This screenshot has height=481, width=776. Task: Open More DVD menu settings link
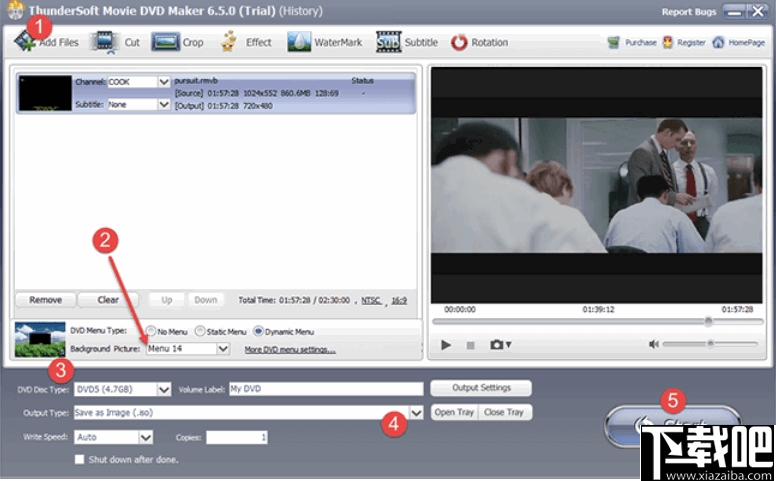[290, 350]
